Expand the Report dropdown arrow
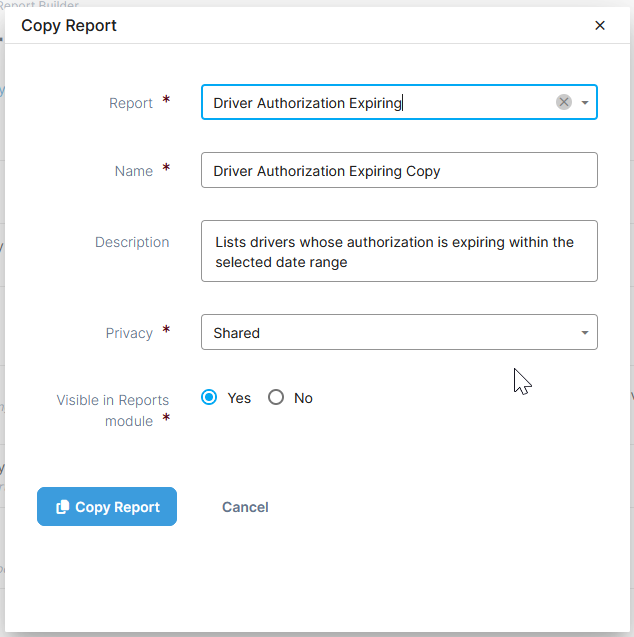 [584, 102]
